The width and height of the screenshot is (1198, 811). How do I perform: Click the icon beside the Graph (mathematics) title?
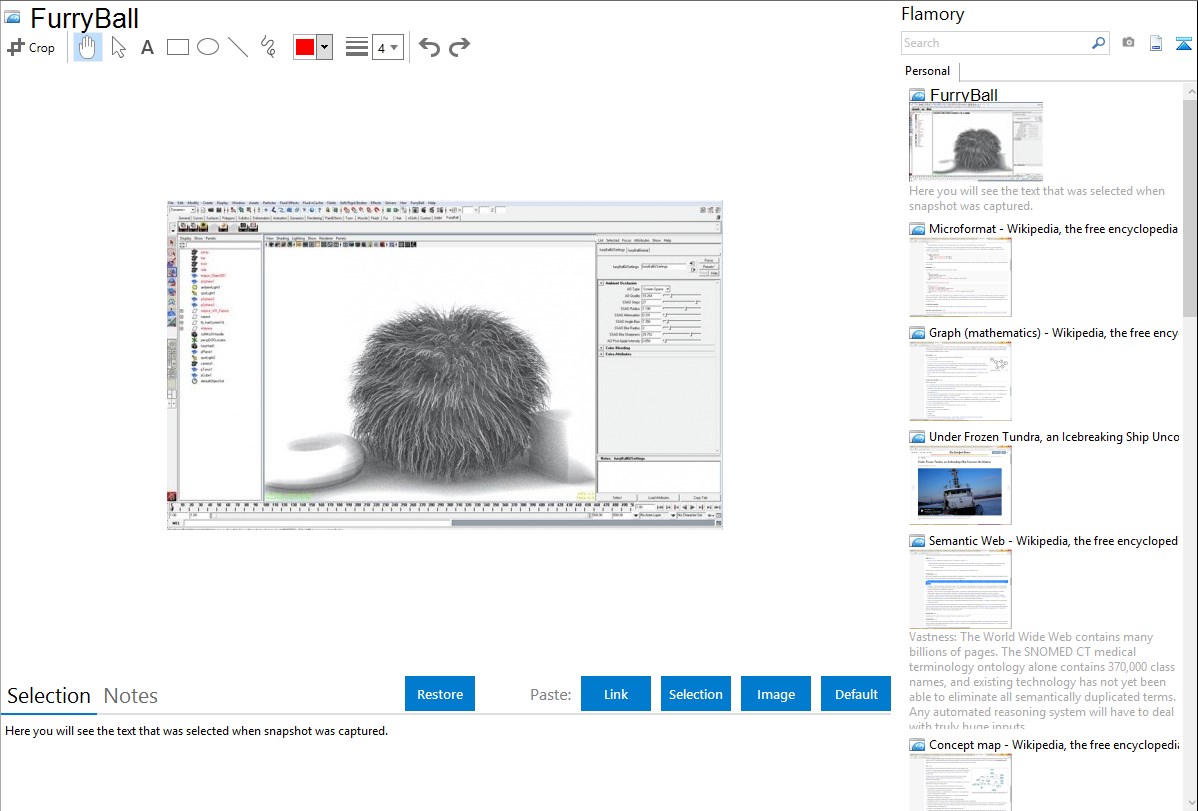[917, 333]
